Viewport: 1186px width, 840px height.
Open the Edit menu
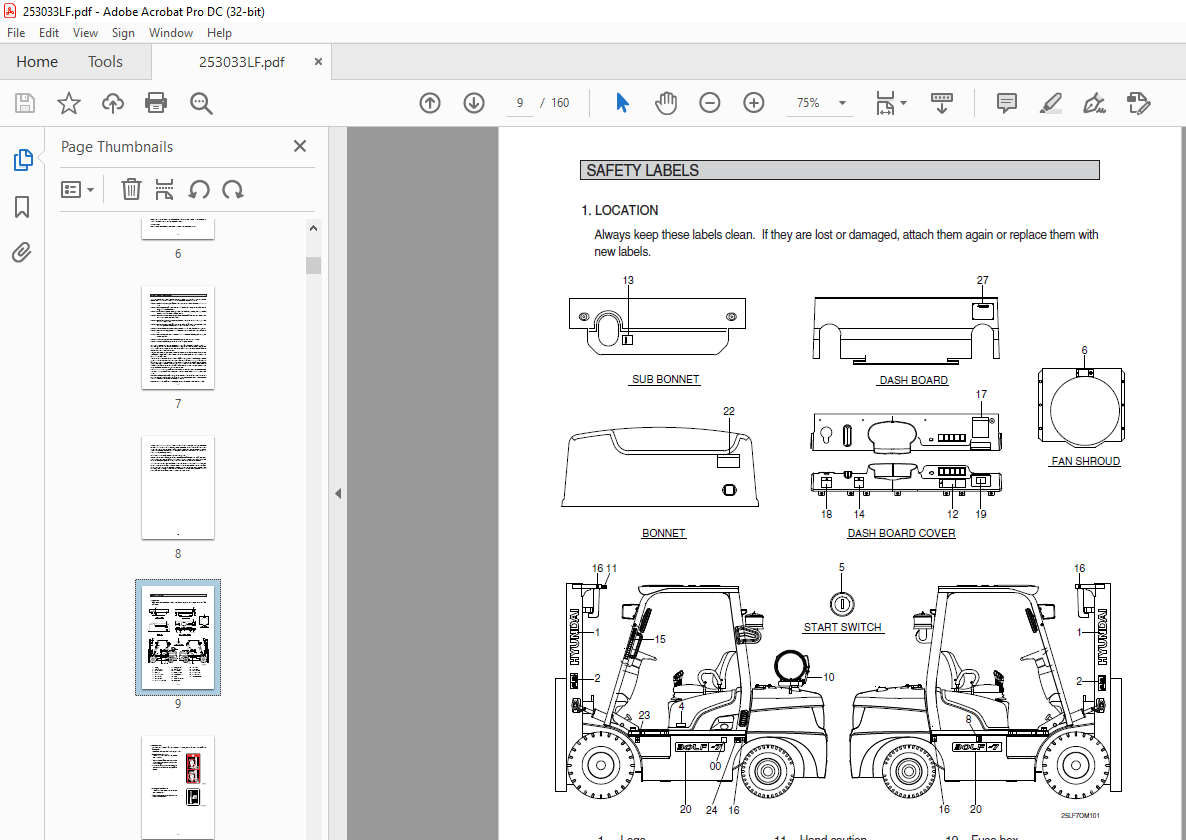pos(49,33)
